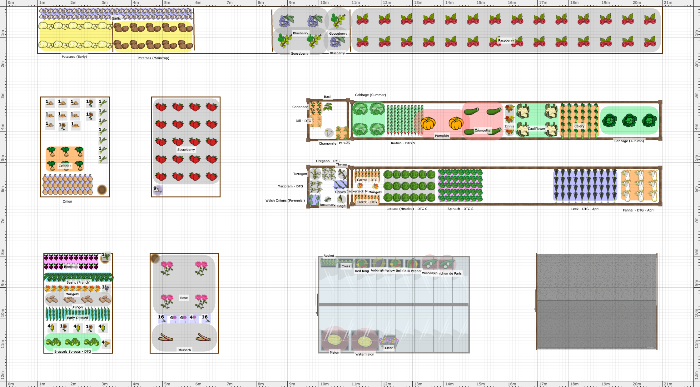The height and width of the screenshot is (387, 700).
Task: Select the summer cabbage group with light green heads
Action: 369,120
